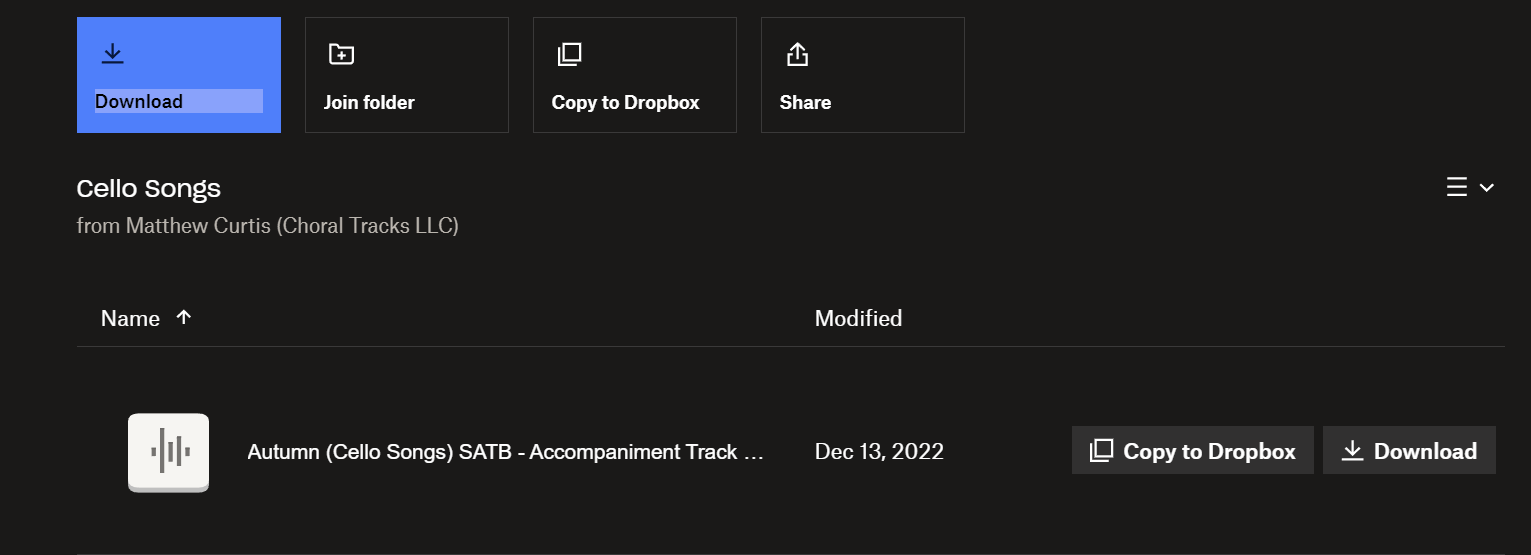
Task: Click the Copy to Dropbox label in the top tile
Action: (625, 102)
